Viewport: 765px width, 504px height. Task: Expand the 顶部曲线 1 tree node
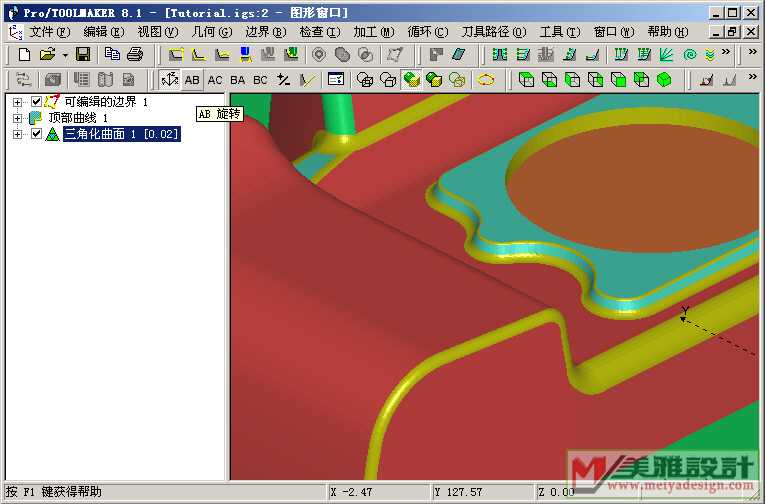(18, 118)
